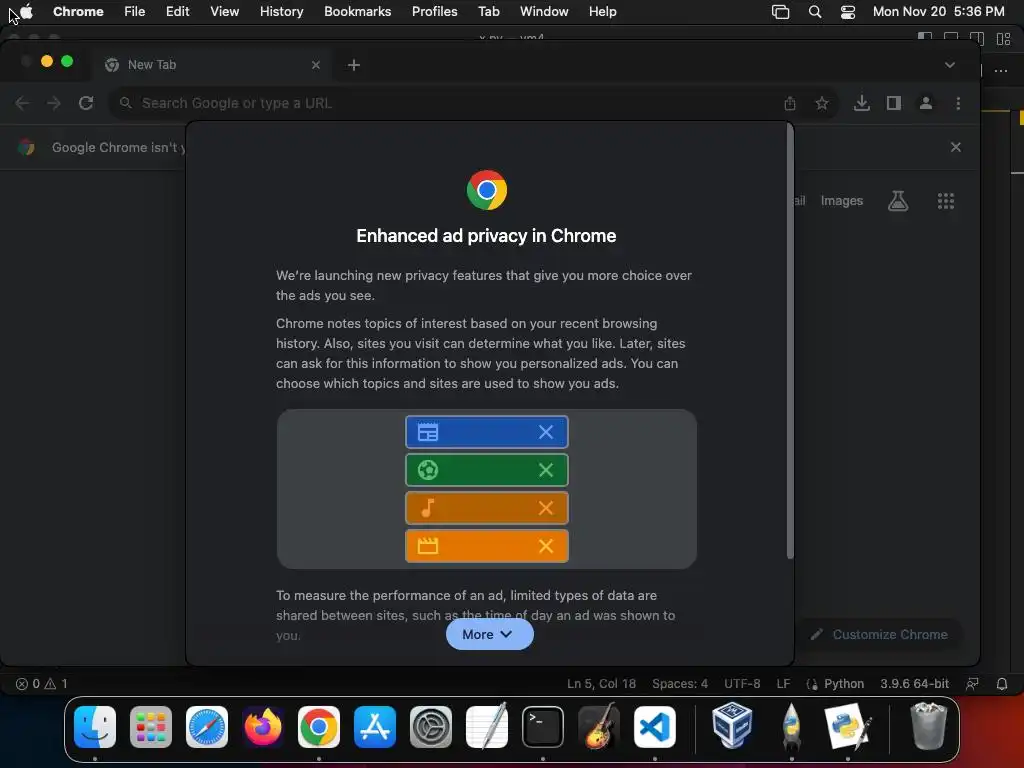Viewport: 1024px width, 768px height.
Task: Open the Edit menu
Action: click(177, 12)
